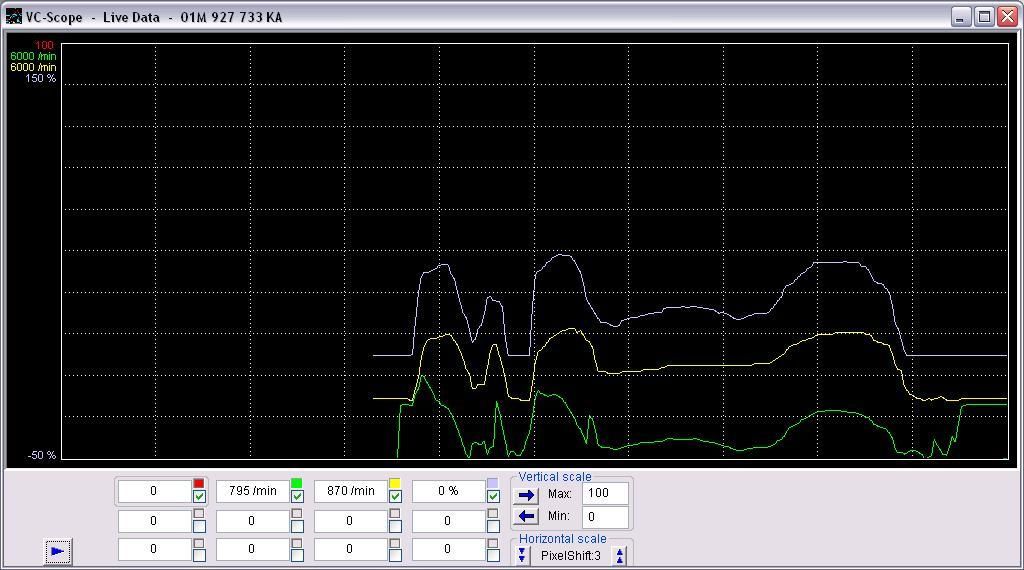
Task: Uncheck the red channel checkbox
Action: tap(199, 496)
